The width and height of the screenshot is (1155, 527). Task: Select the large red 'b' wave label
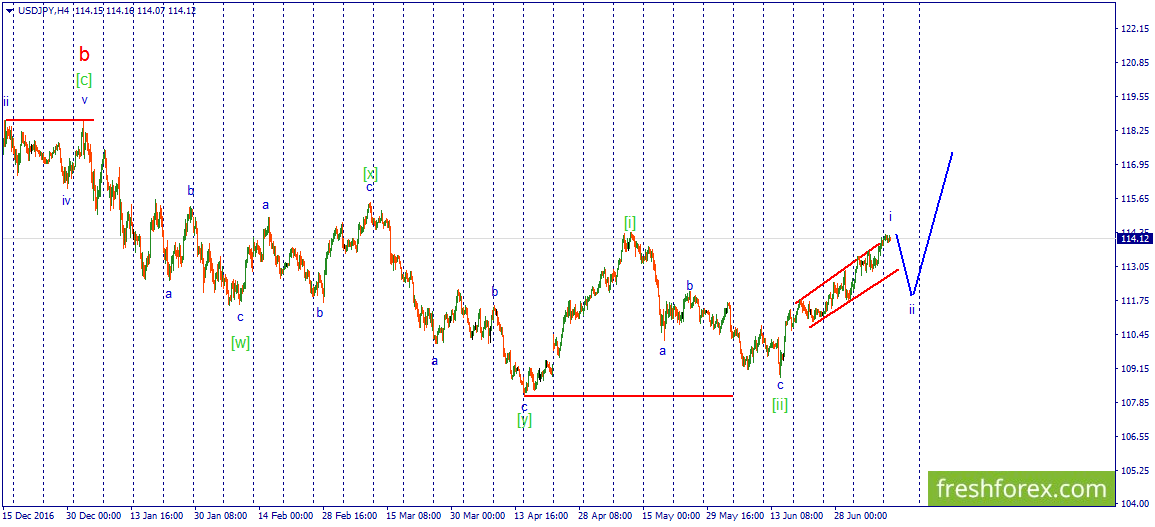tap(85, 54)
